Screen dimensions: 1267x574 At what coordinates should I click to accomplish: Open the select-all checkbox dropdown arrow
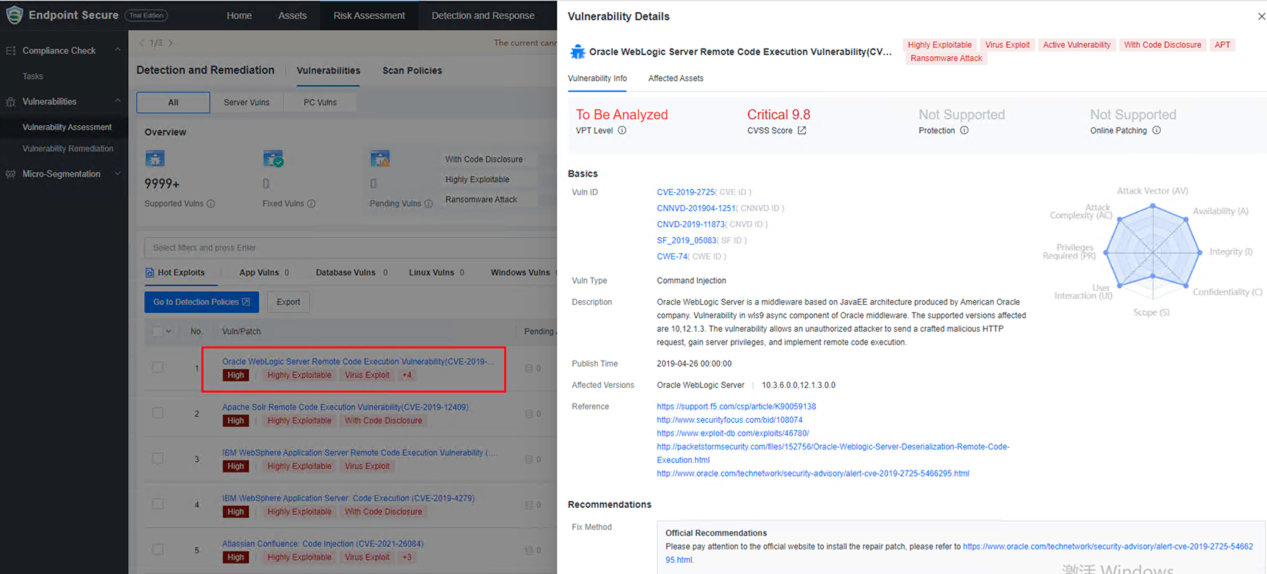(x=169, y=332)
